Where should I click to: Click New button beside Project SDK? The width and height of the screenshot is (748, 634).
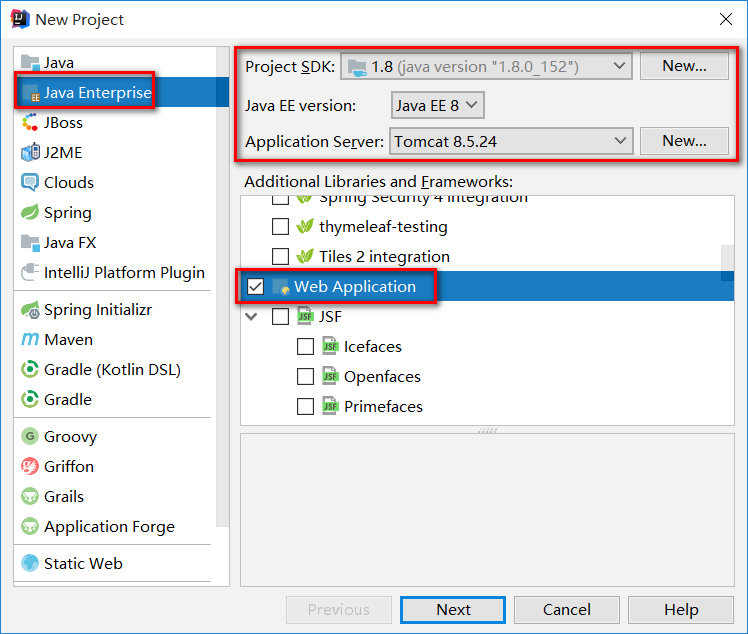[x=684, y=66]
